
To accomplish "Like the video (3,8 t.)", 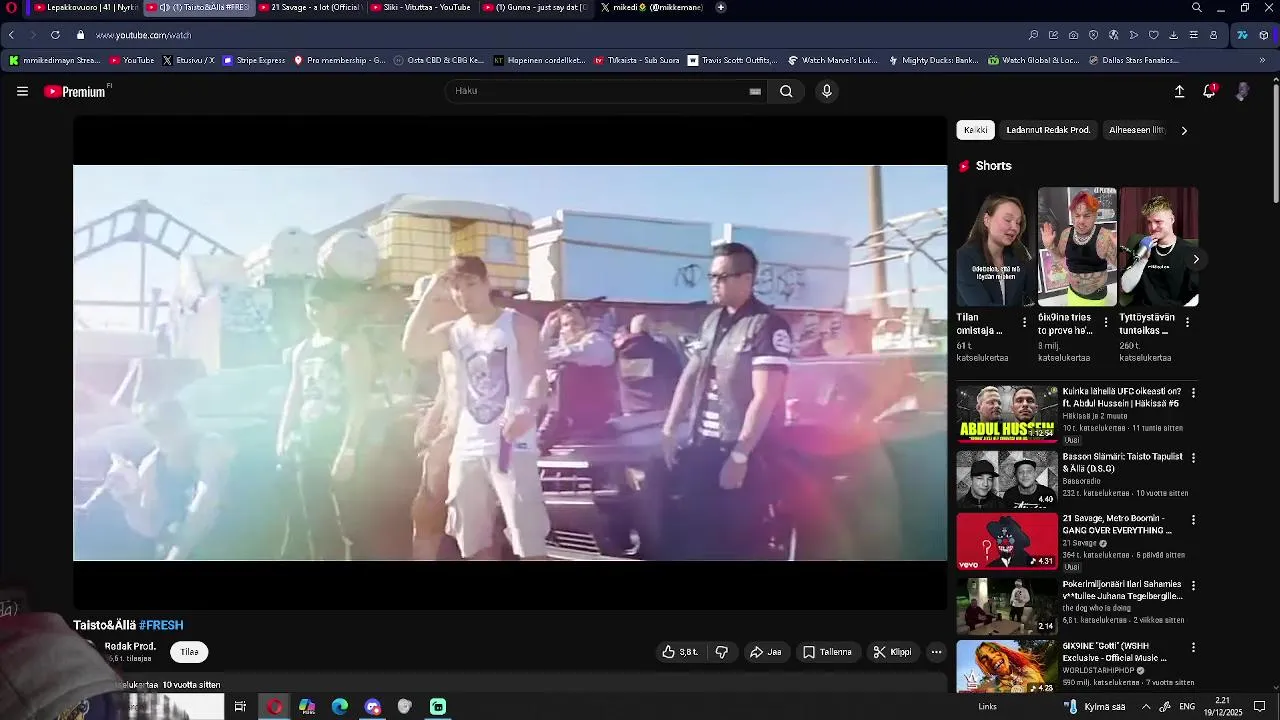I will pos(680,652).
